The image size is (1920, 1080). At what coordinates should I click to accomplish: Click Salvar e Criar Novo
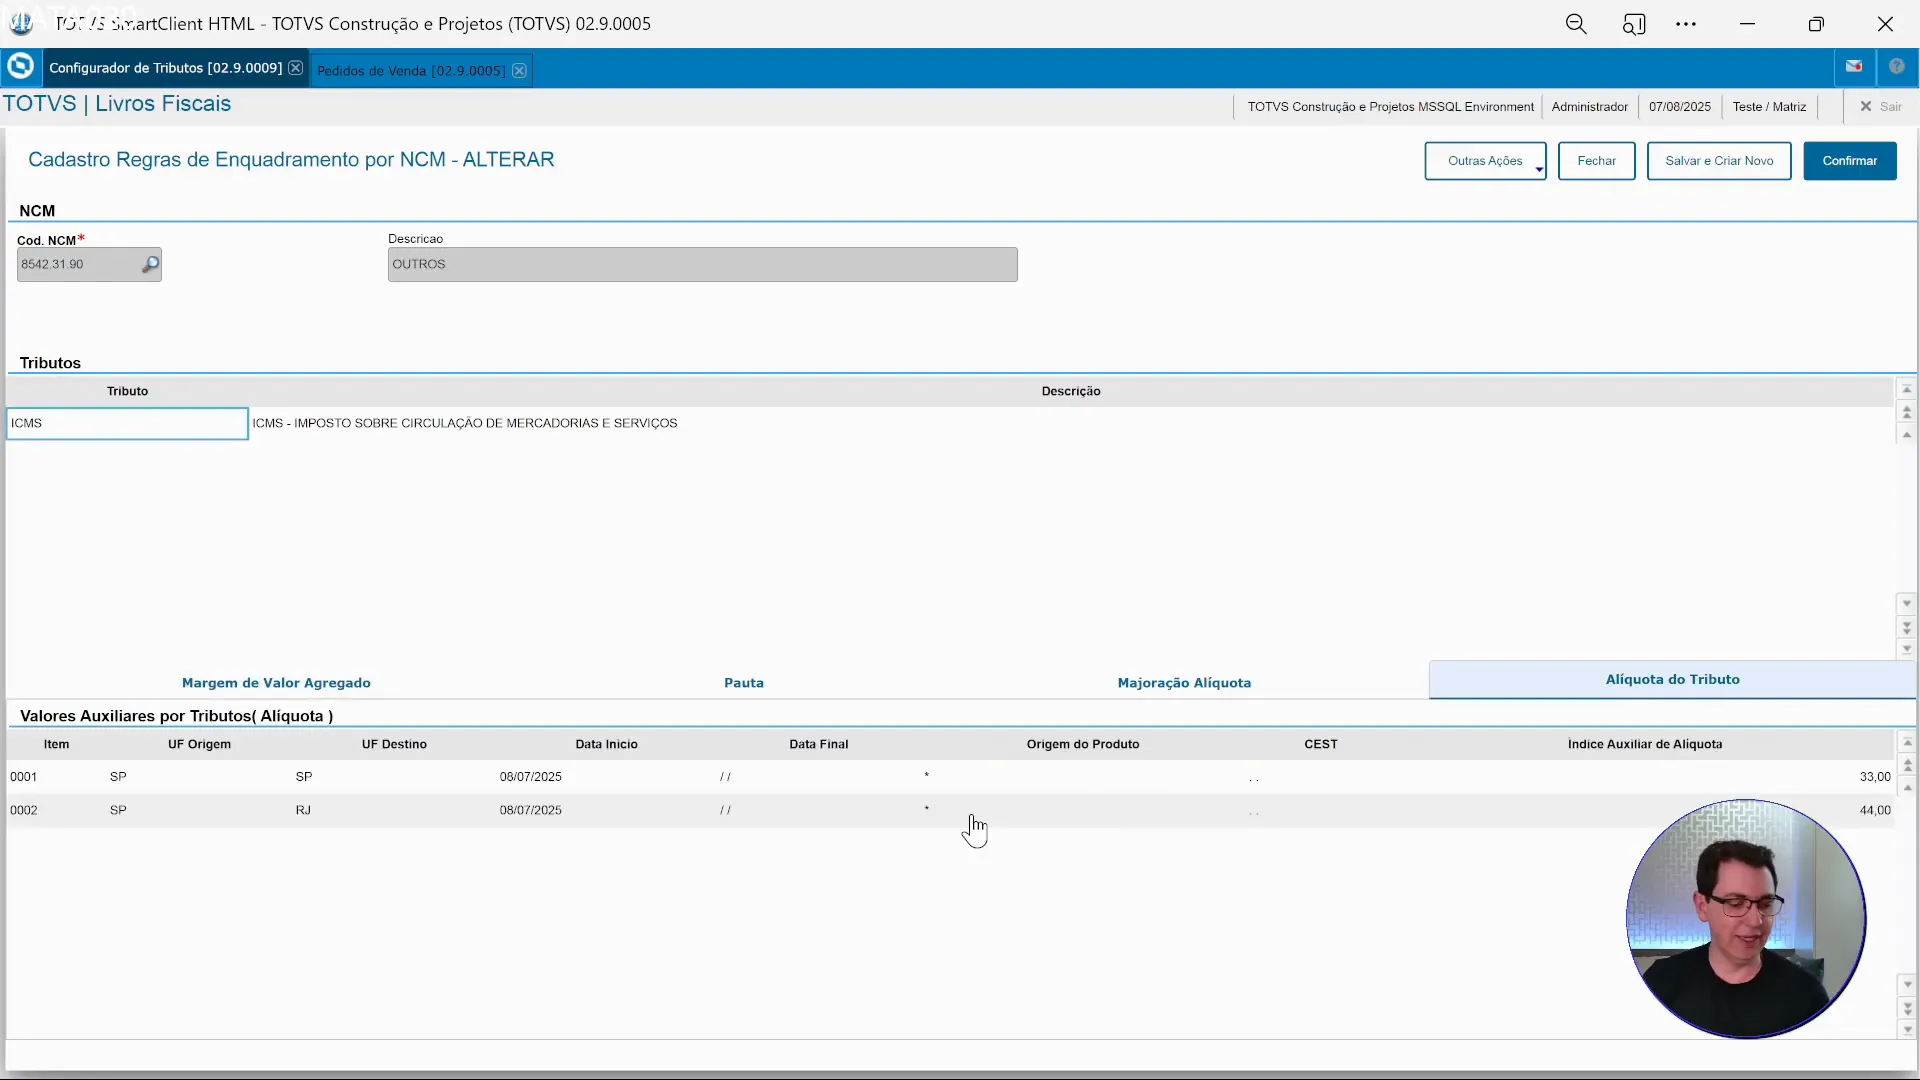(1719, 161)
